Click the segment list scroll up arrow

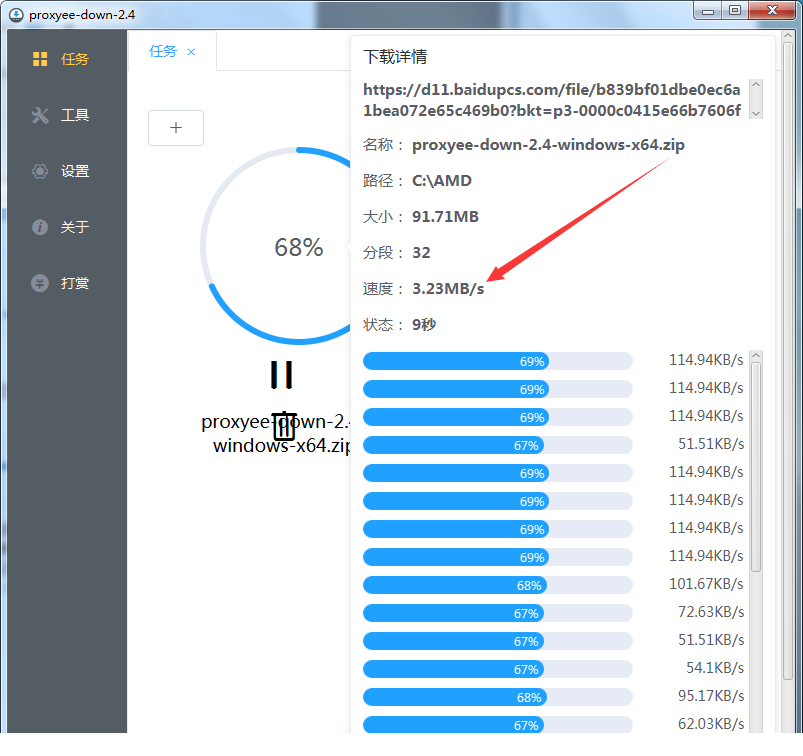[x=756, y=355]
